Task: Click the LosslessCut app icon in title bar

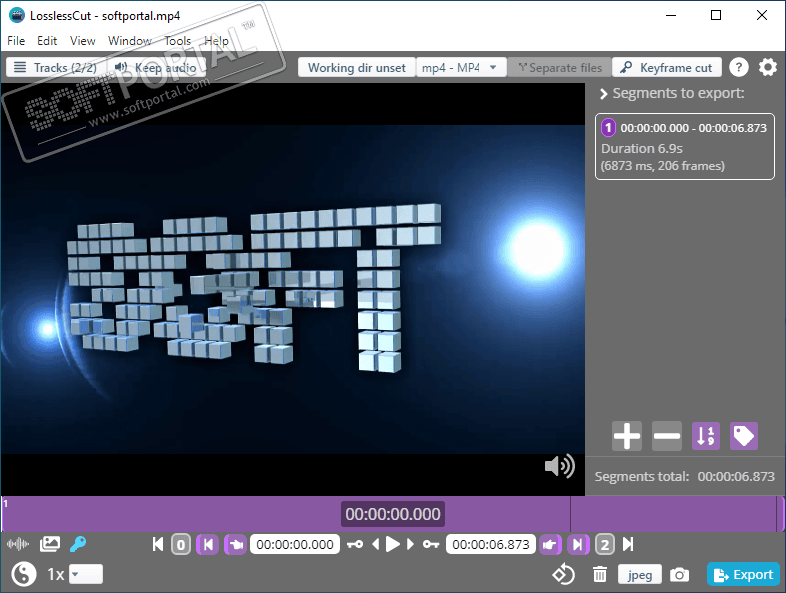Action: pyautogui.click(x=17, y=16)
